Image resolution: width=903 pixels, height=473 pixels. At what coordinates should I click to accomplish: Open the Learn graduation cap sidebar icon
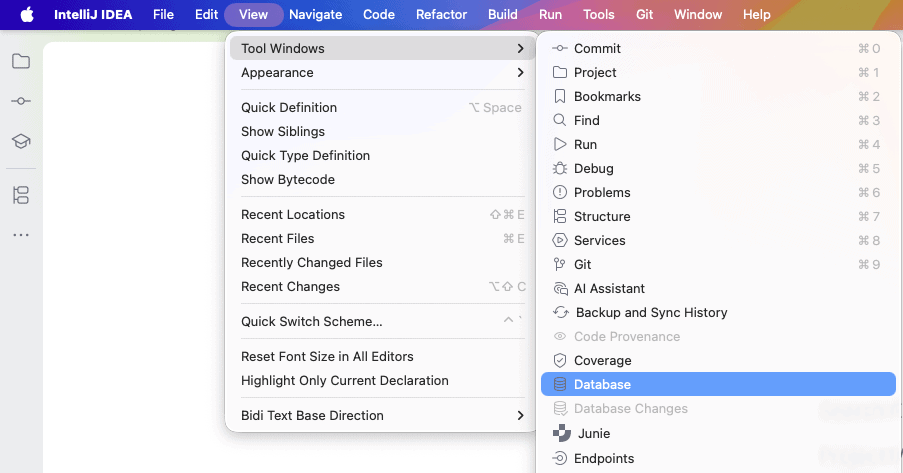point(21,142)
